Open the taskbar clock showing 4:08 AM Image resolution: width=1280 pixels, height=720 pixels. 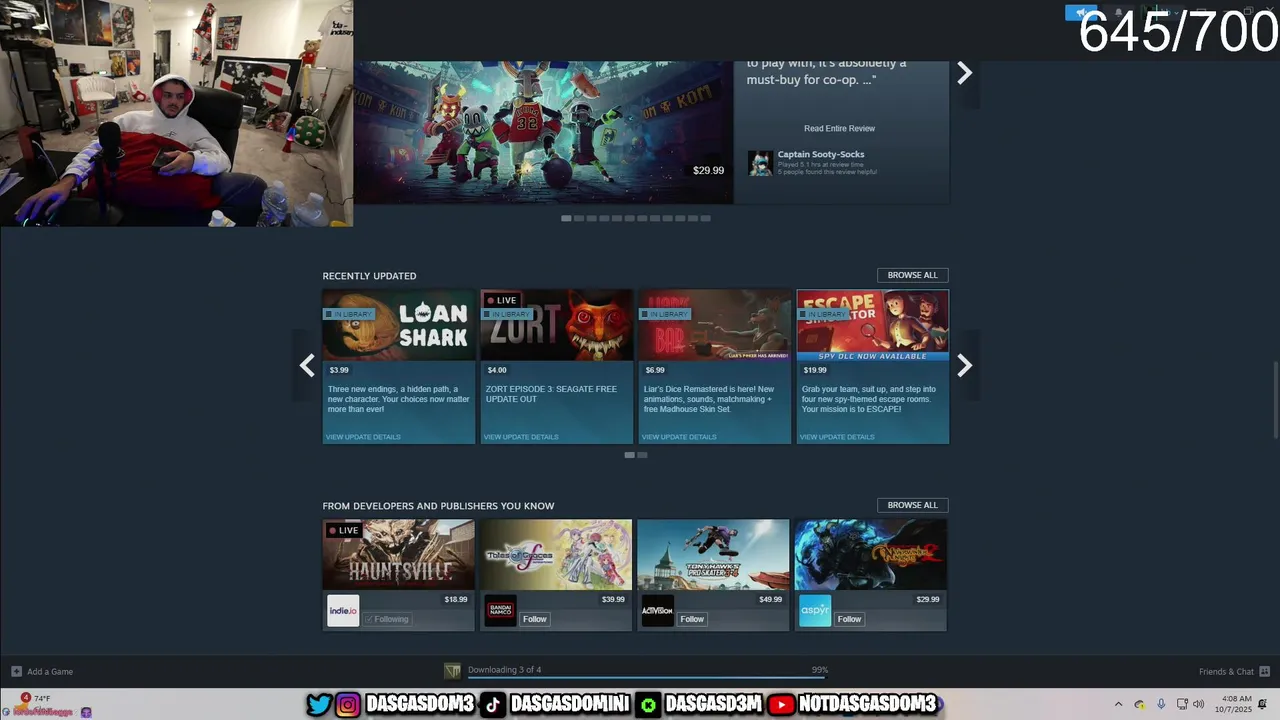pos(1233,704)
